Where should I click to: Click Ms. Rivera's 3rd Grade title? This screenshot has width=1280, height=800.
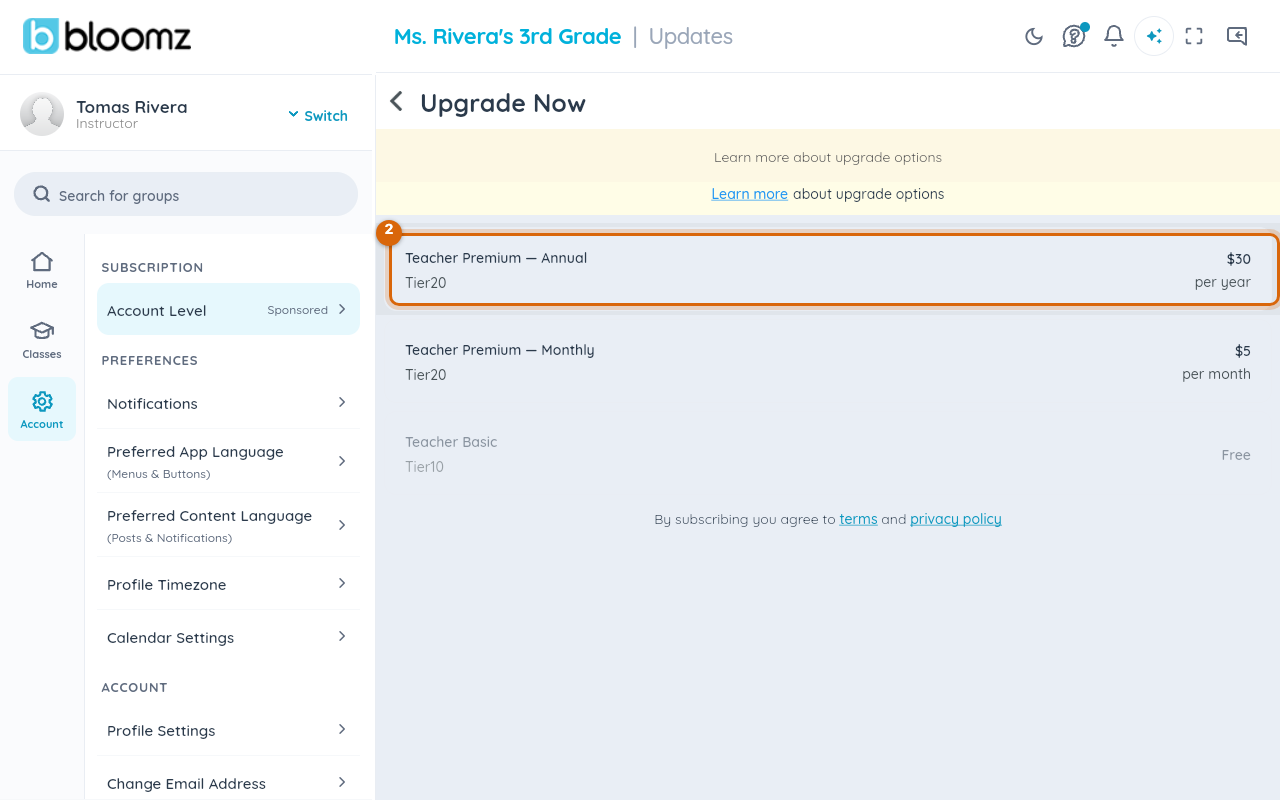tap(507, 36)
